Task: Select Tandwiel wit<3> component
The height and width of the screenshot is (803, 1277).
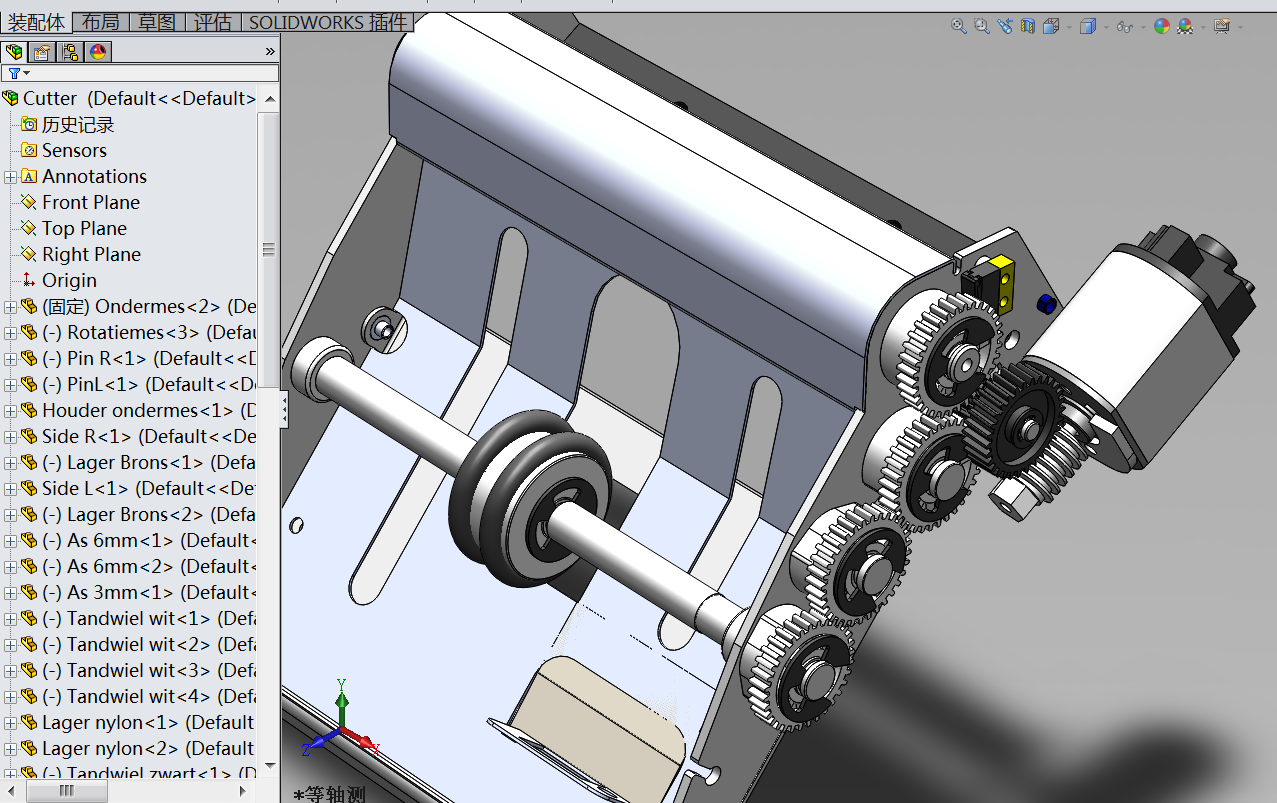Action: tap(149, 670)
